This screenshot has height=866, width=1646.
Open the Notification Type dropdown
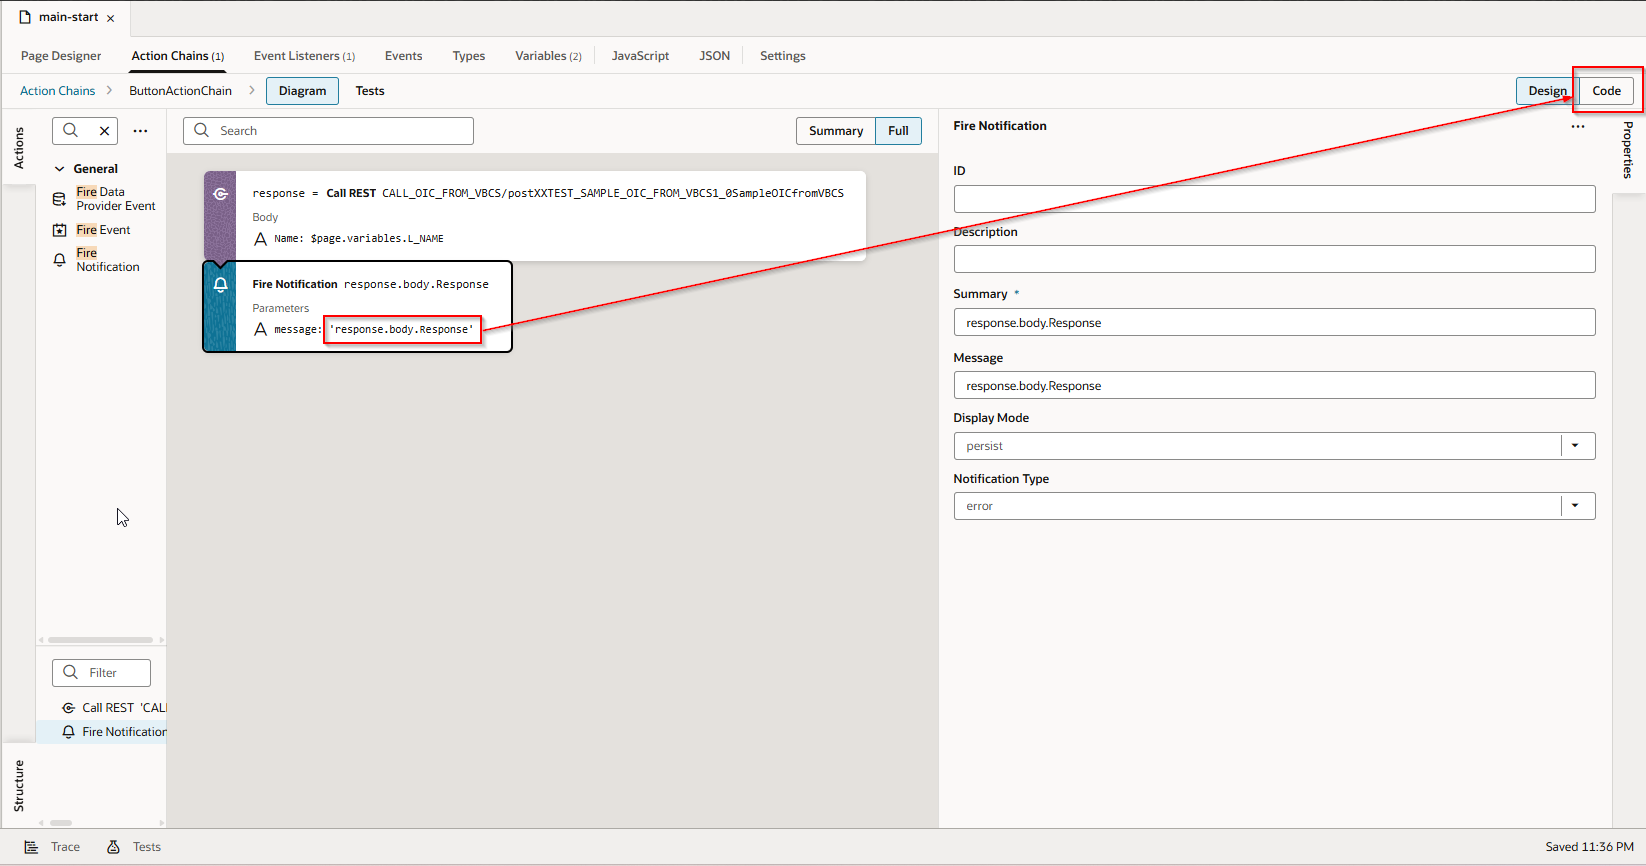1575,506
